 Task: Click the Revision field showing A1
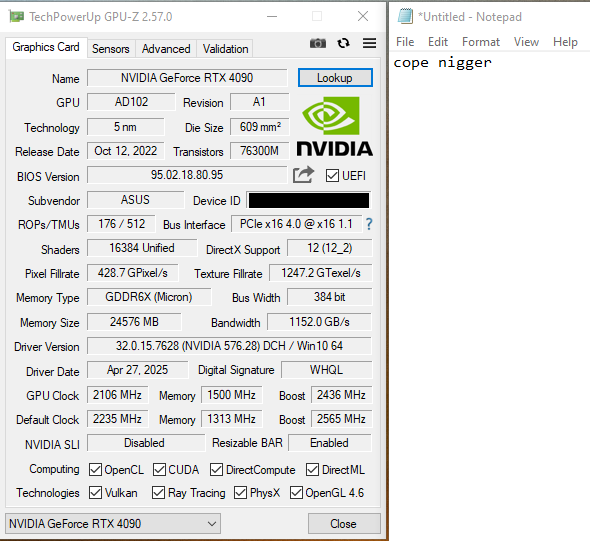click(260, 102)
